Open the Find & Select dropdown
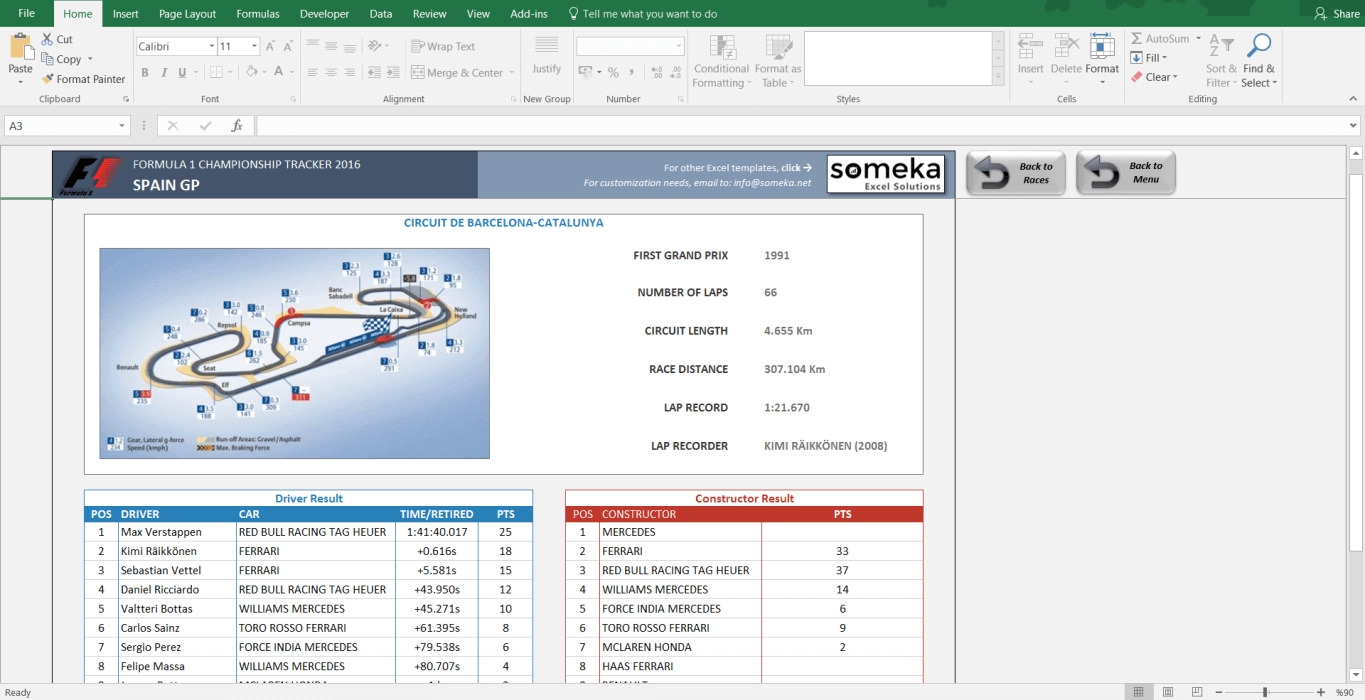This screenshot has height=700, width=1365. [x=1259, y=61]
